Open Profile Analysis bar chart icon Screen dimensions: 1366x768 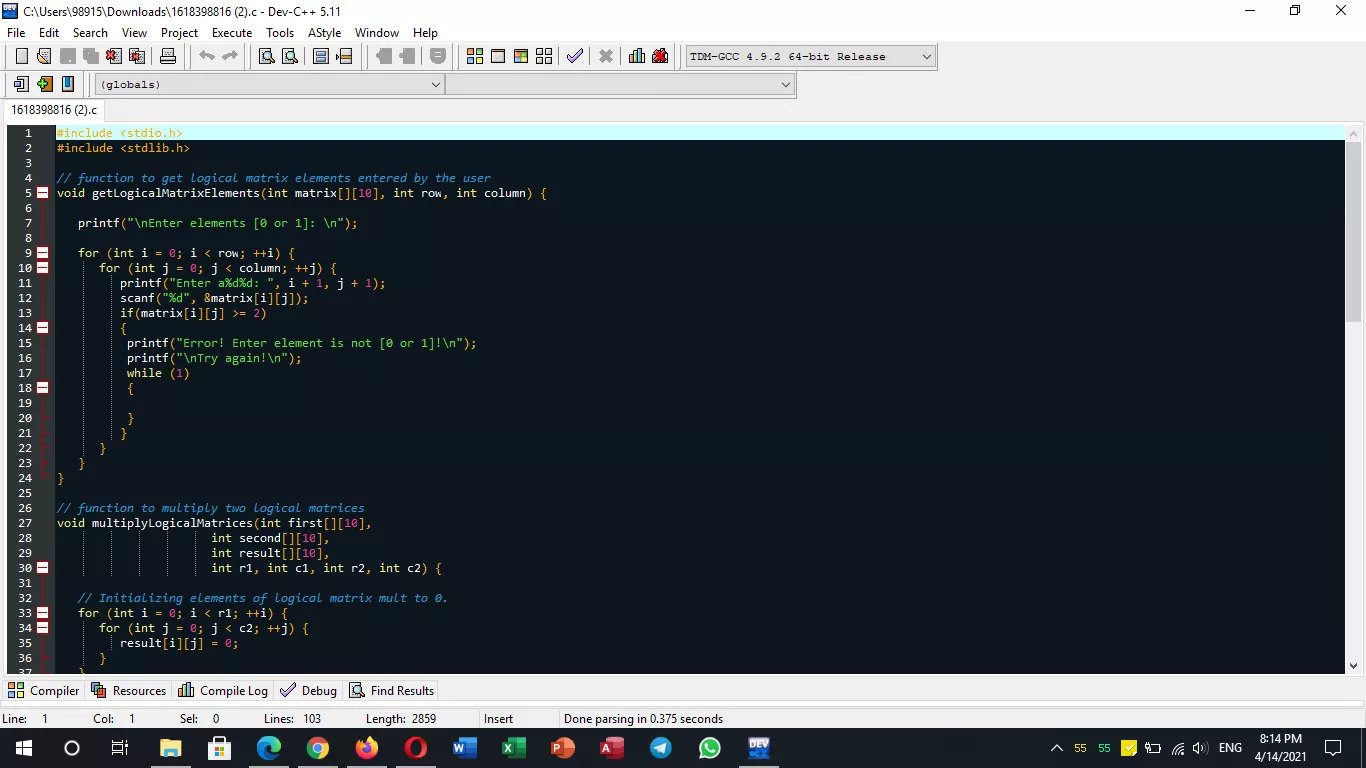click(x=637, y=56)
